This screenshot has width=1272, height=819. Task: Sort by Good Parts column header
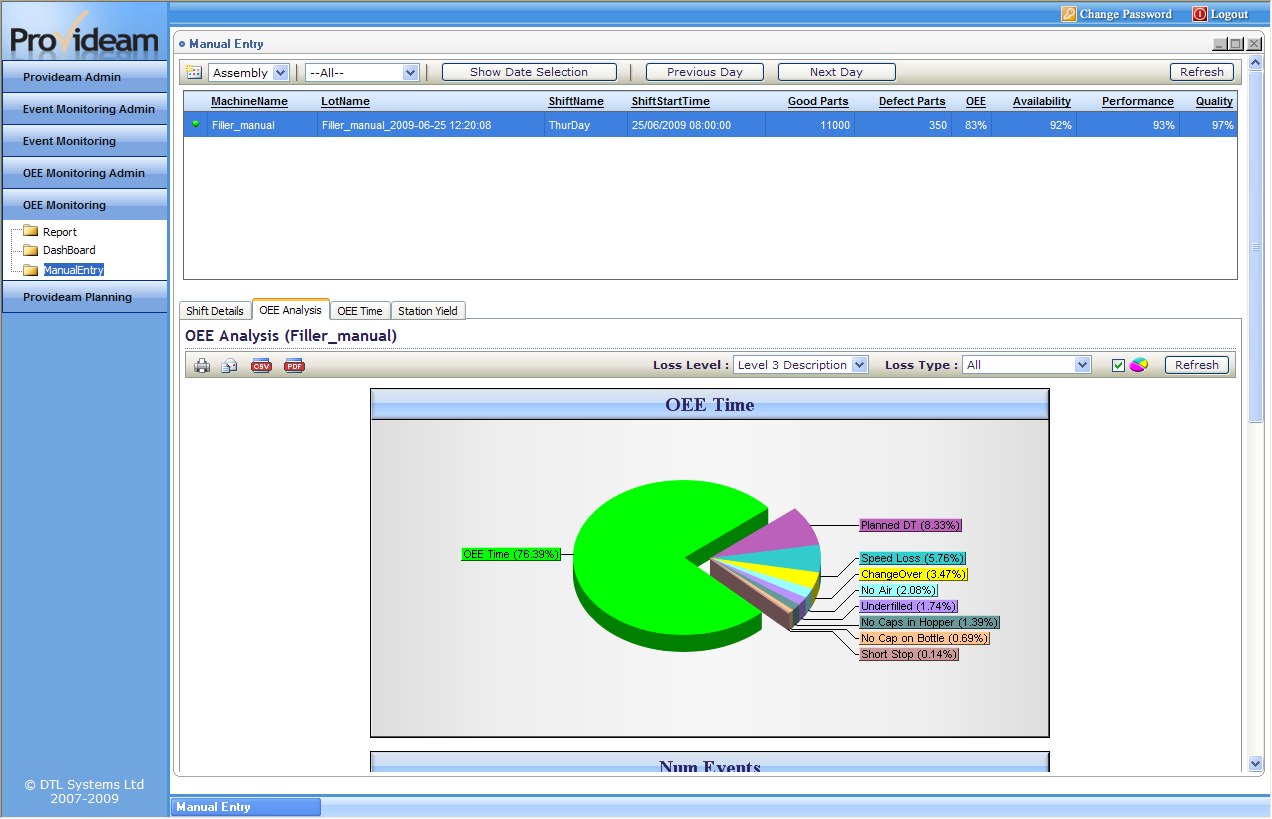[x=818, y=101]
